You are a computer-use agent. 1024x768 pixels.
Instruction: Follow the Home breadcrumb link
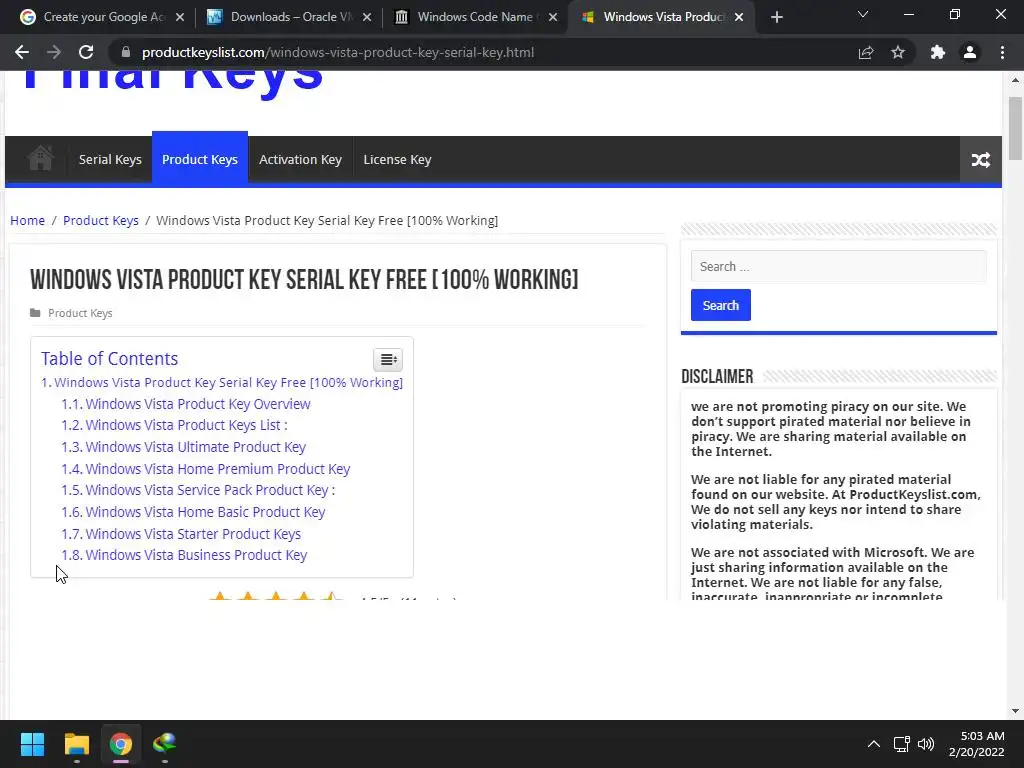(x=27, y=221)
